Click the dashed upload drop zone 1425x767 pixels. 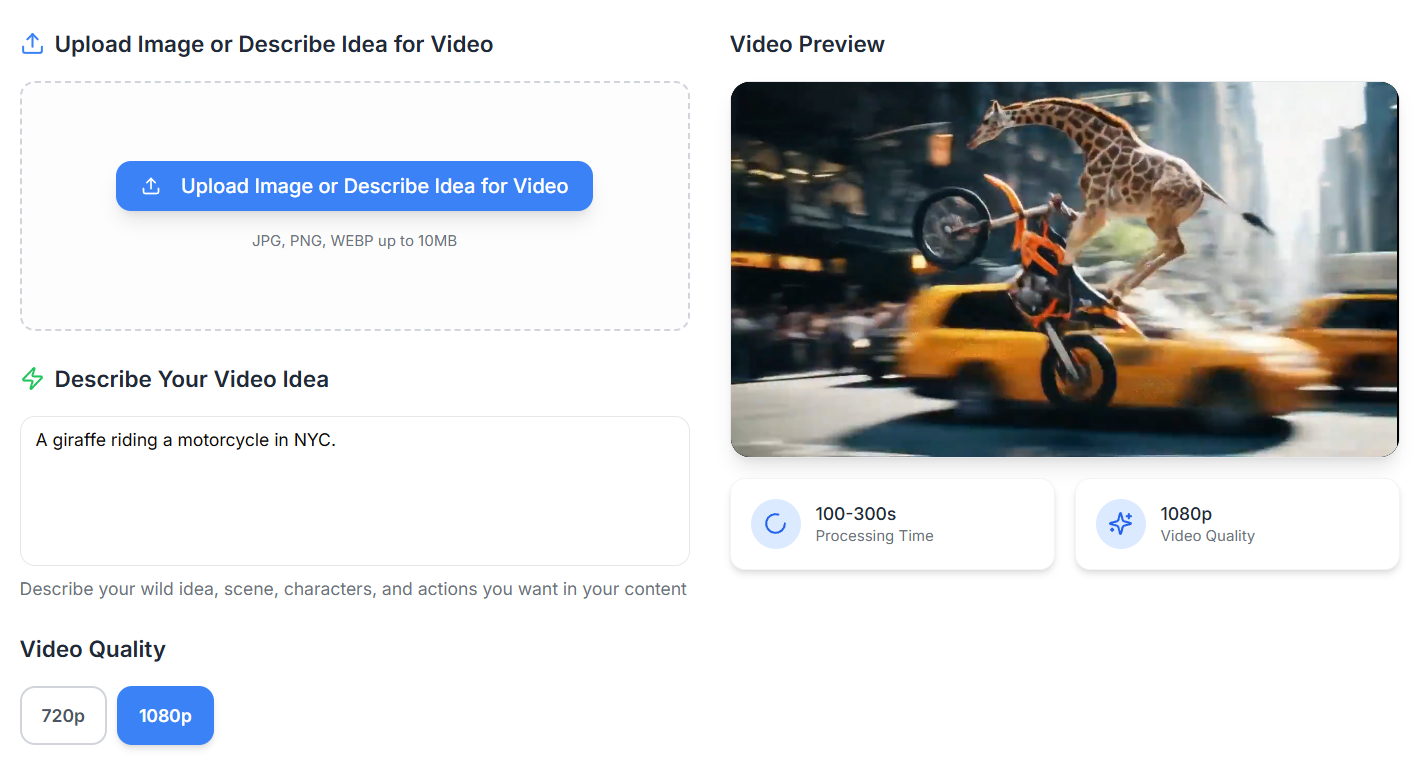354,206
